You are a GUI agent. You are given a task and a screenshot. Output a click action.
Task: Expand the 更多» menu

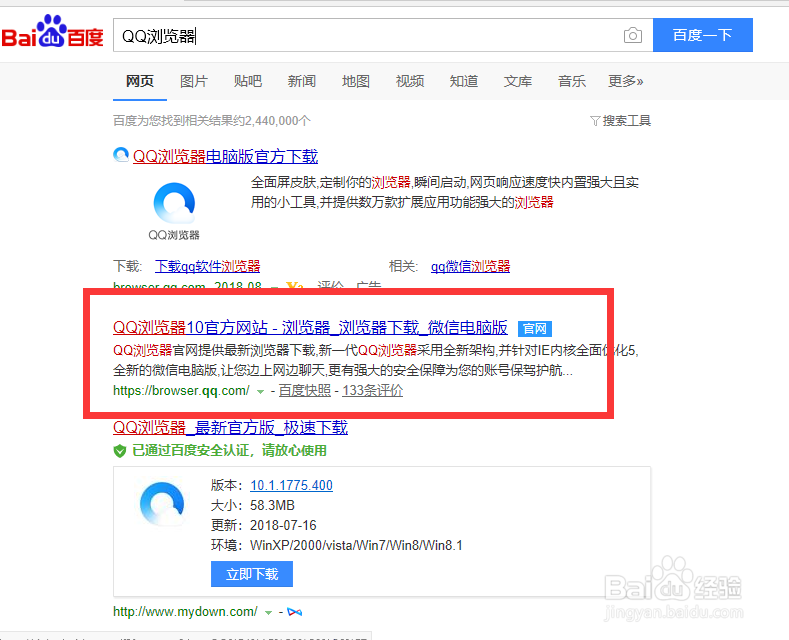625,81
